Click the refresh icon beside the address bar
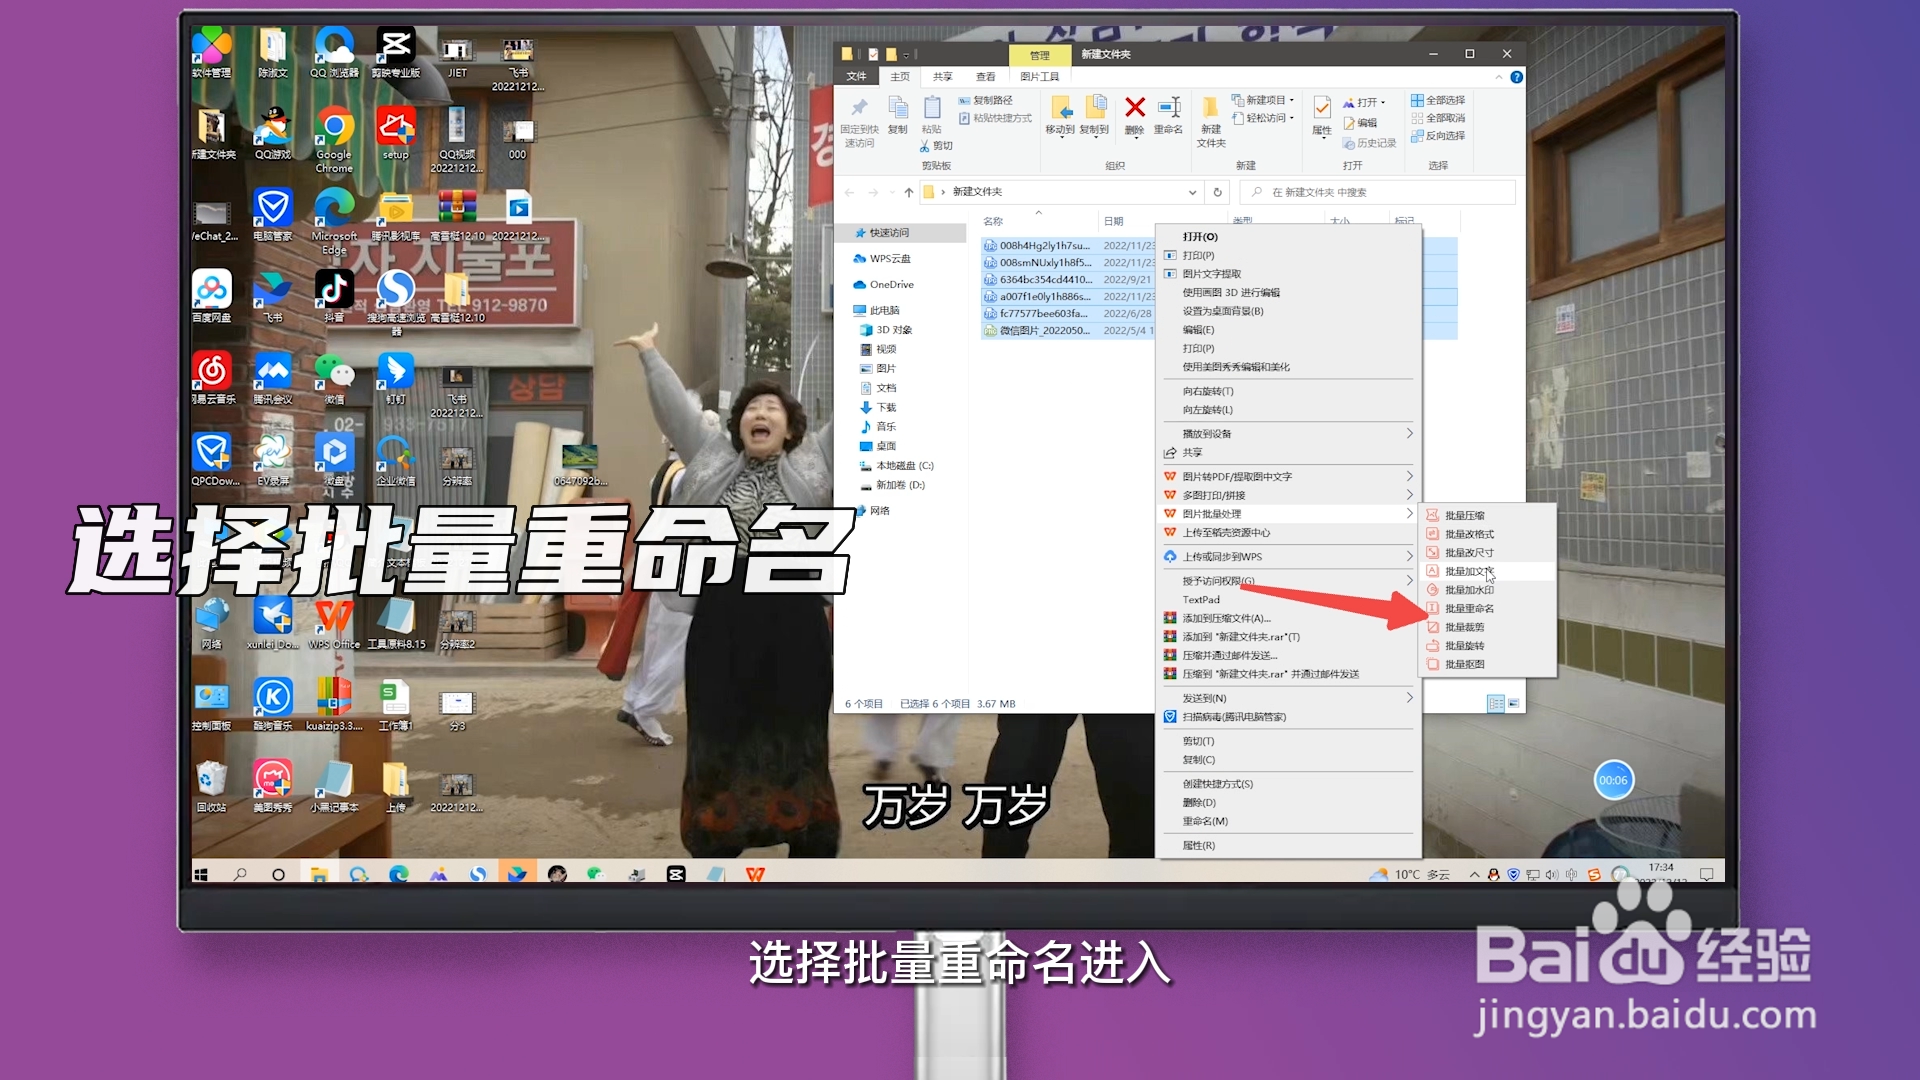 point(1217,192)
